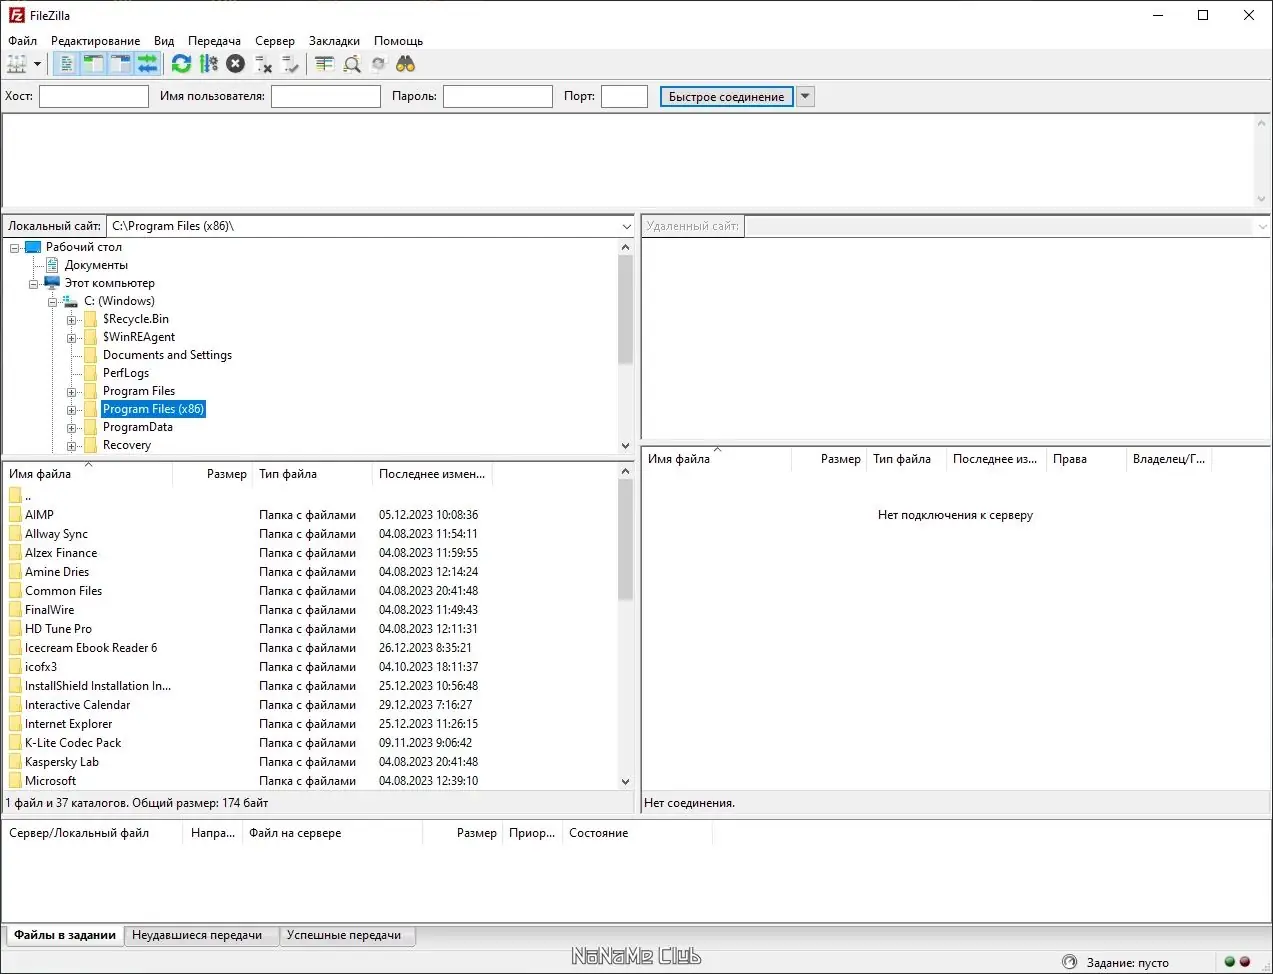Select Documents and Settings in tree
This screenshot has height=974, width=1273.
pyautogui.click(x=167, y=355)
